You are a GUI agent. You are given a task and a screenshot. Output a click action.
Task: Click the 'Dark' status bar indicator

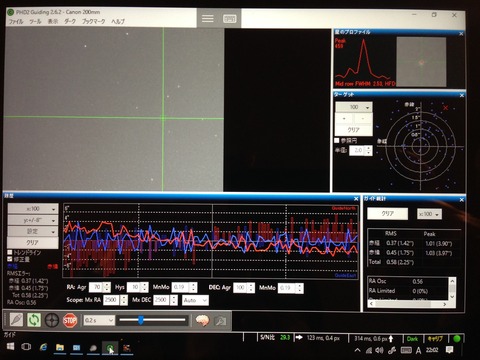pos(413,339)
